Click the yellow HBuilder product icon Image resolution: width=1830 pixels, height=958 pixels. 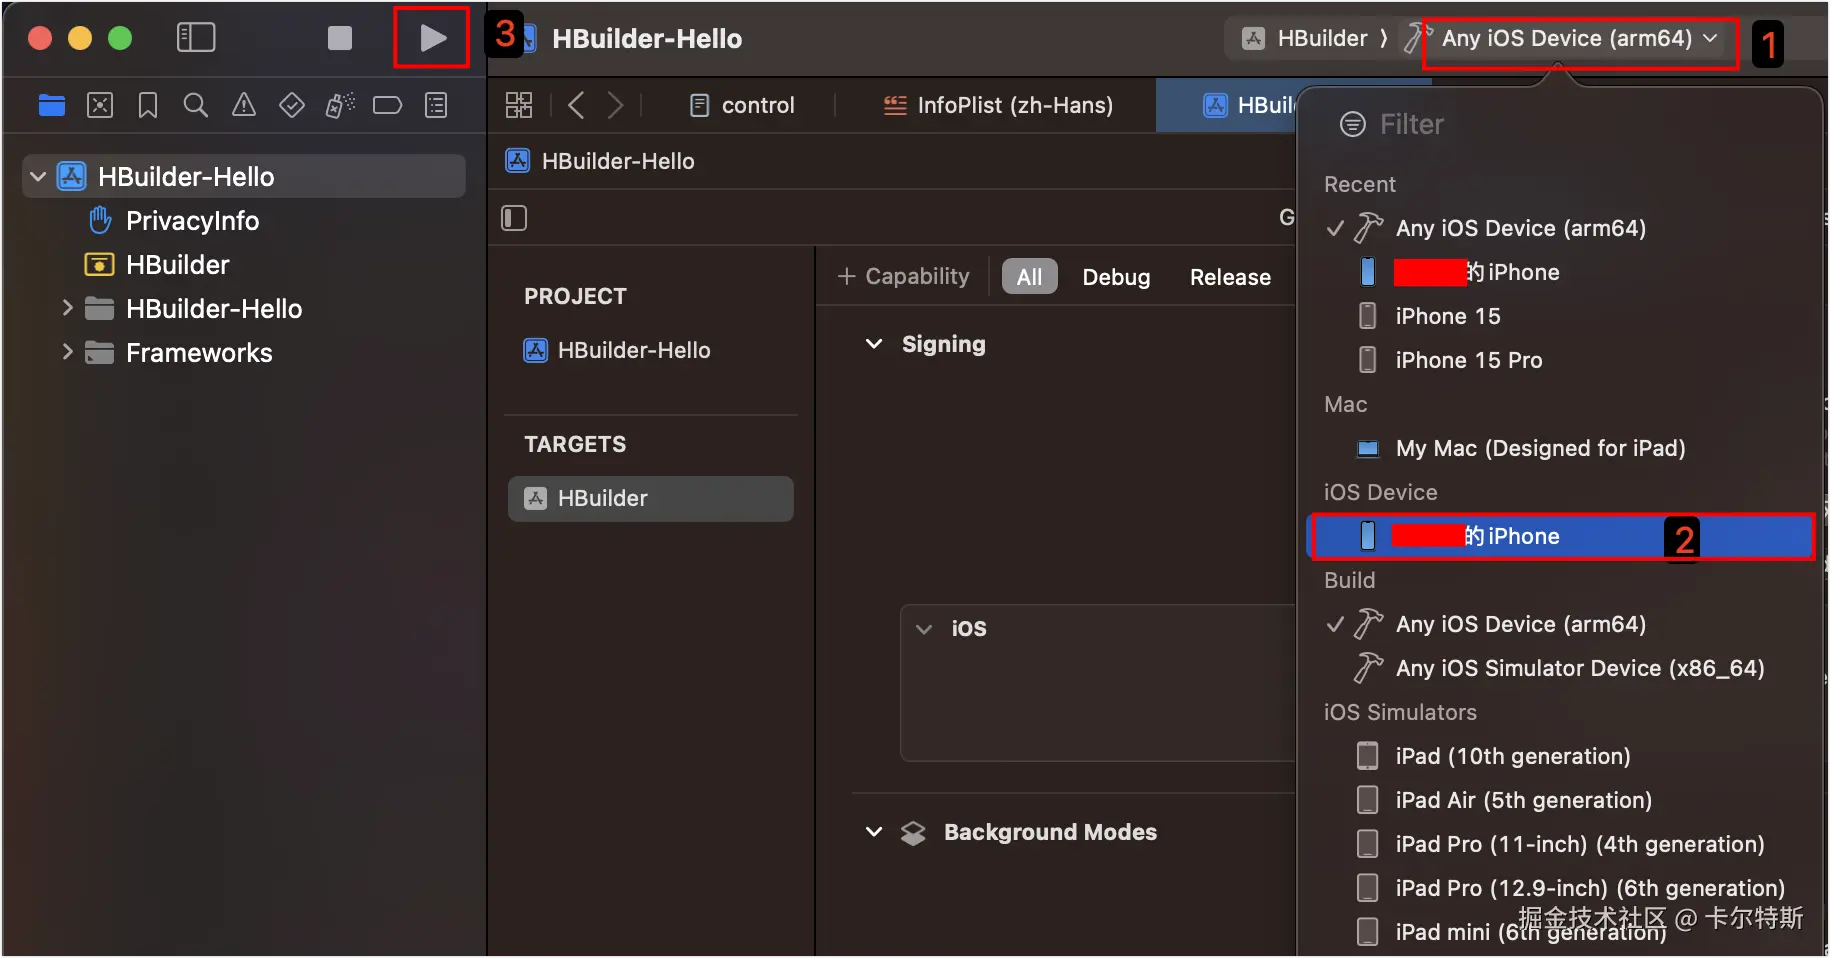coord(99,265)
